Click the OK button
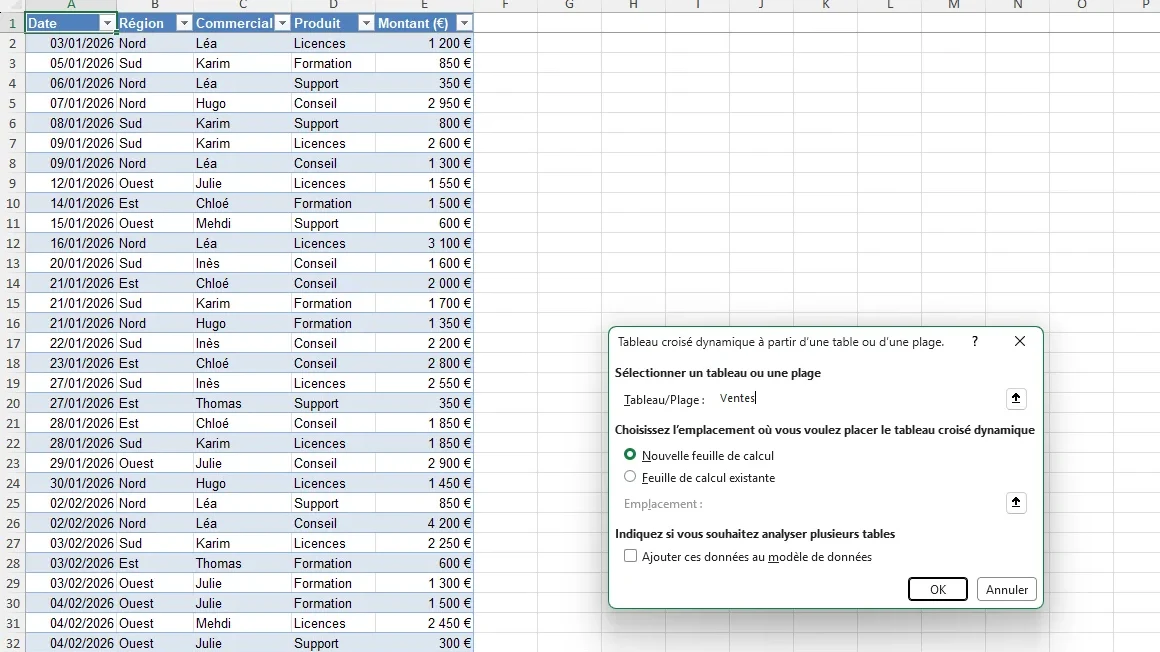Viewport: 1160px width, 652px height. pyautogui.click(x=937, y=589)
